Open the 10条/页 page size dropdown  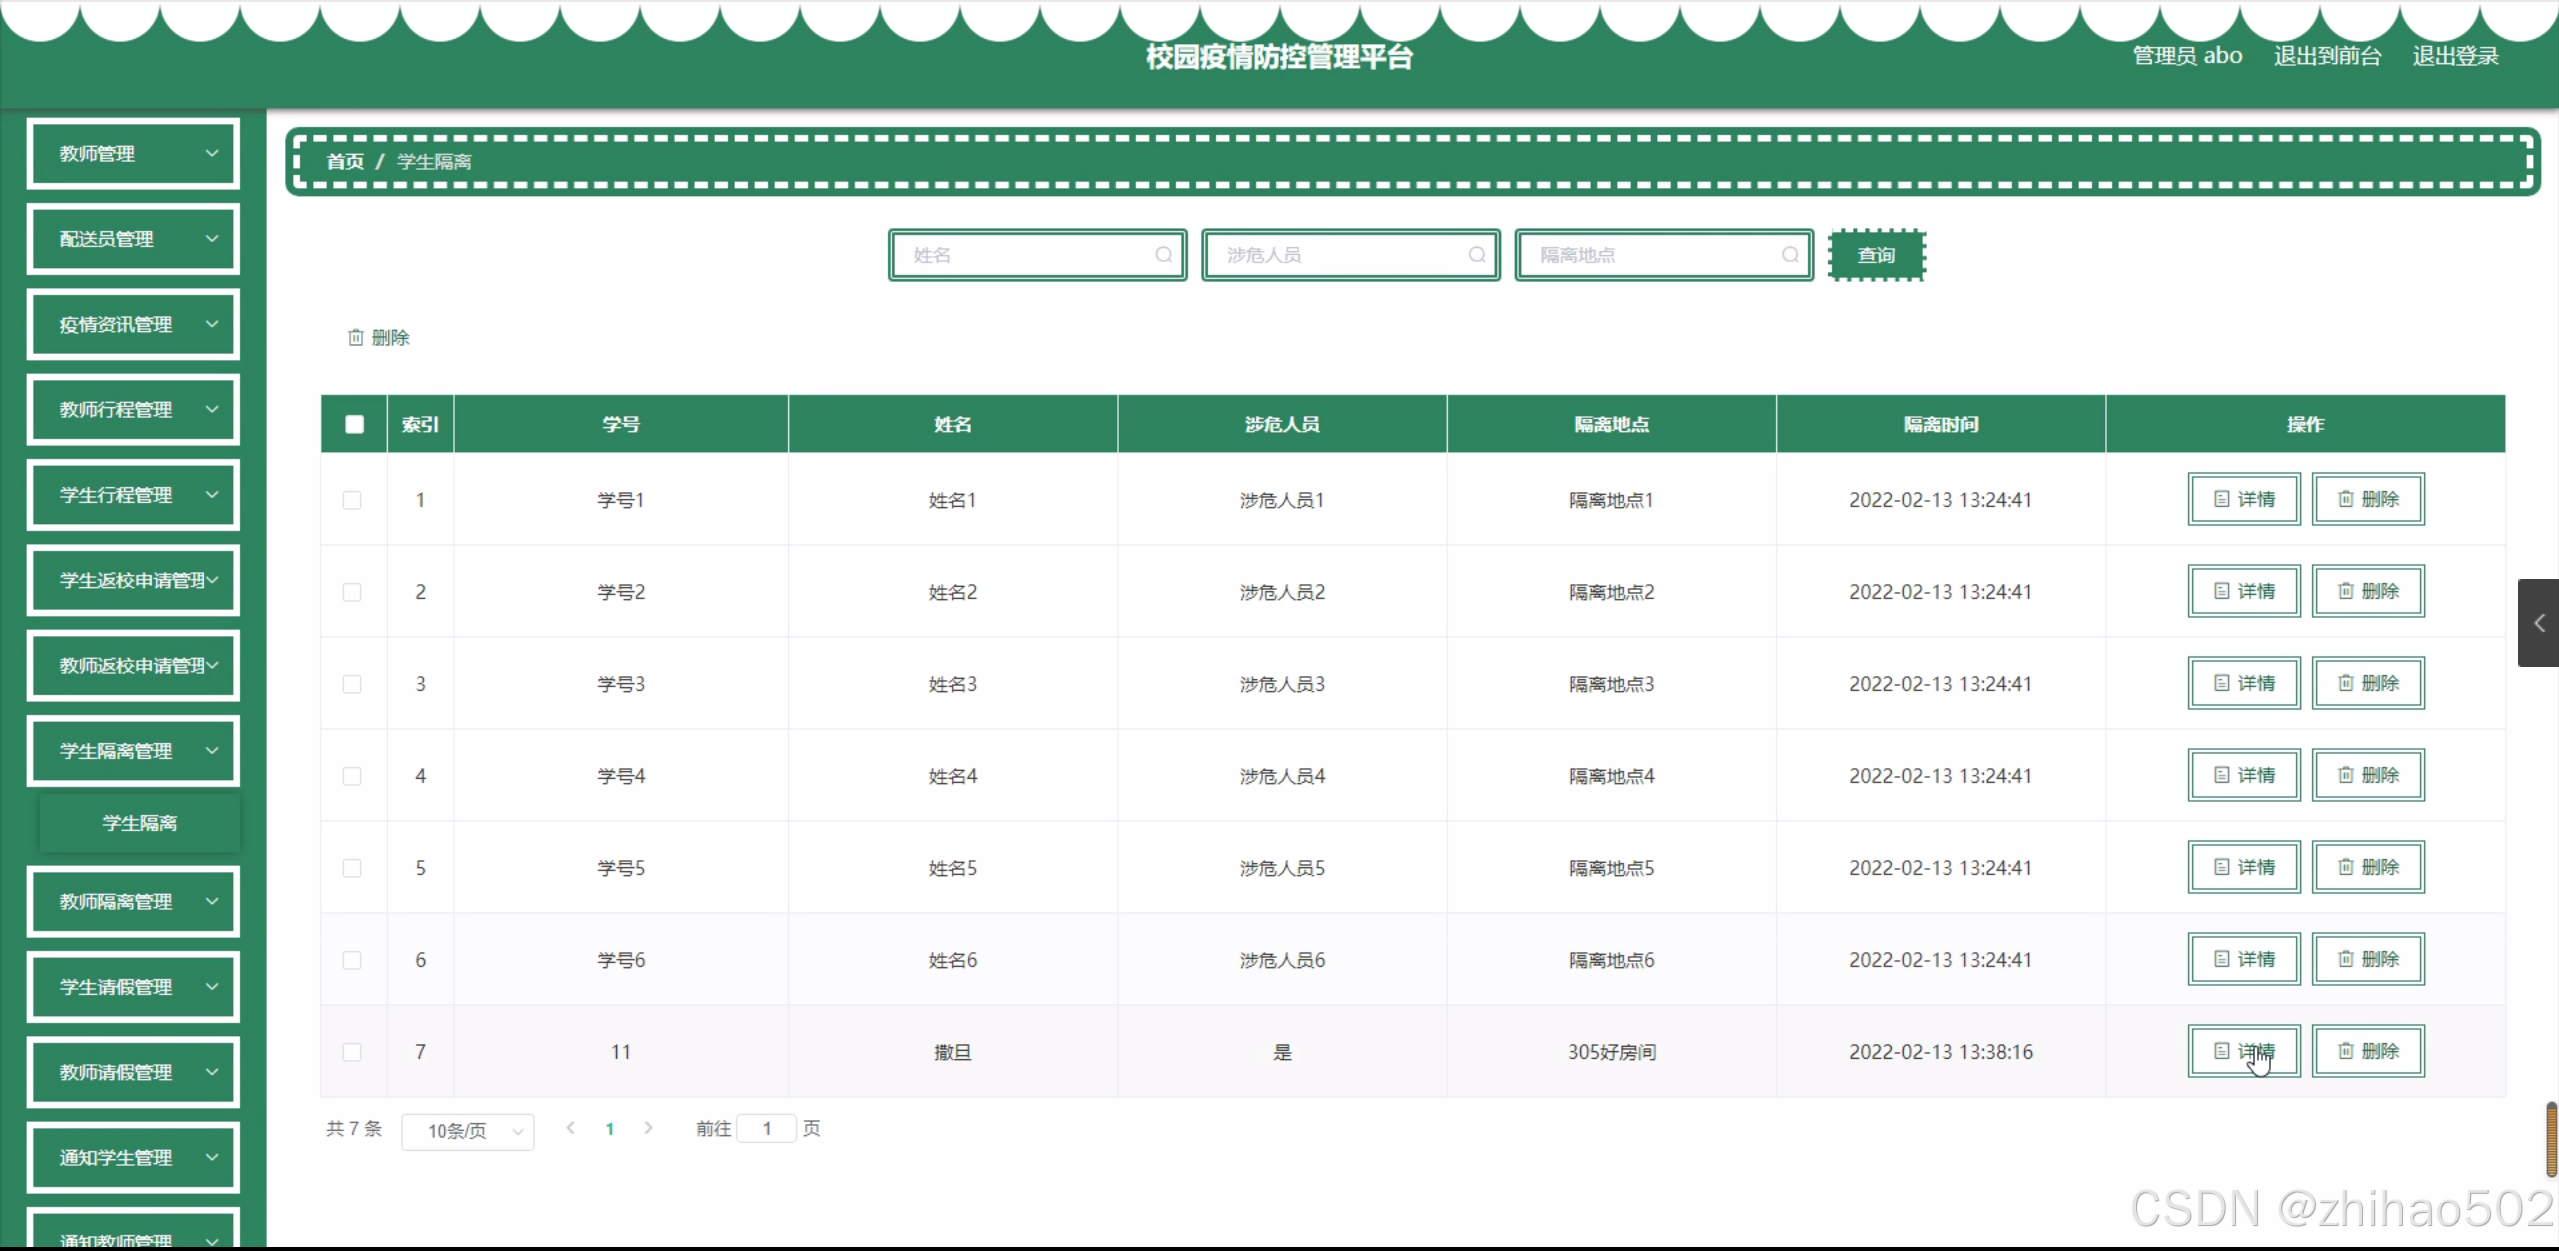[x=467, y=1131]
